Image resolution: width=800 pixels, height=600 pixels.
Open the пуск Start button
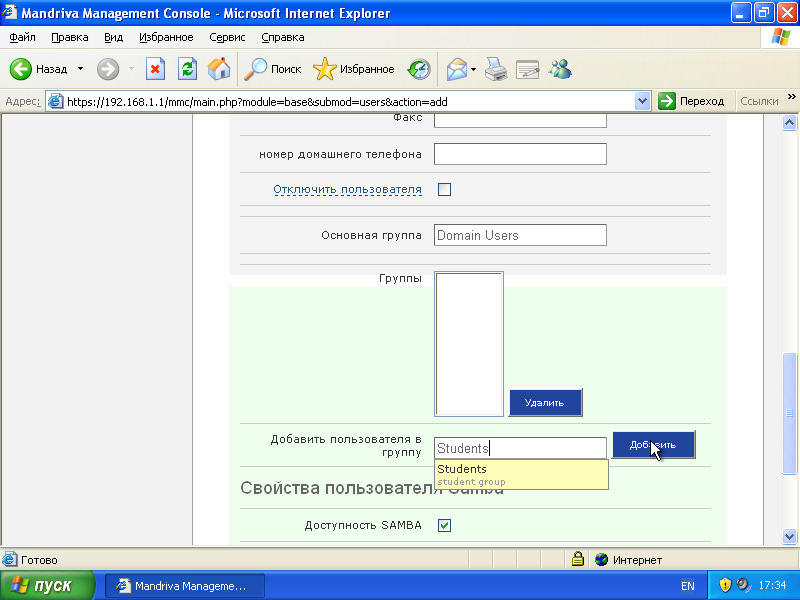pyautogui.click(x=47, y=585)
